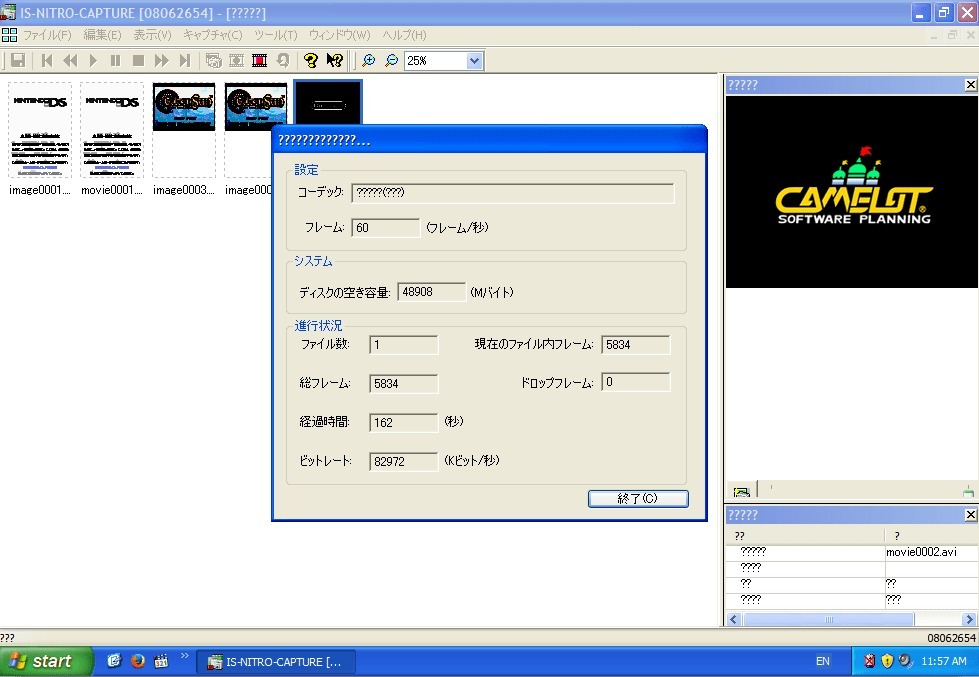Click the 総フレーム field showing 5834
The height and width of the screenshot is (677, 979).
404,383
